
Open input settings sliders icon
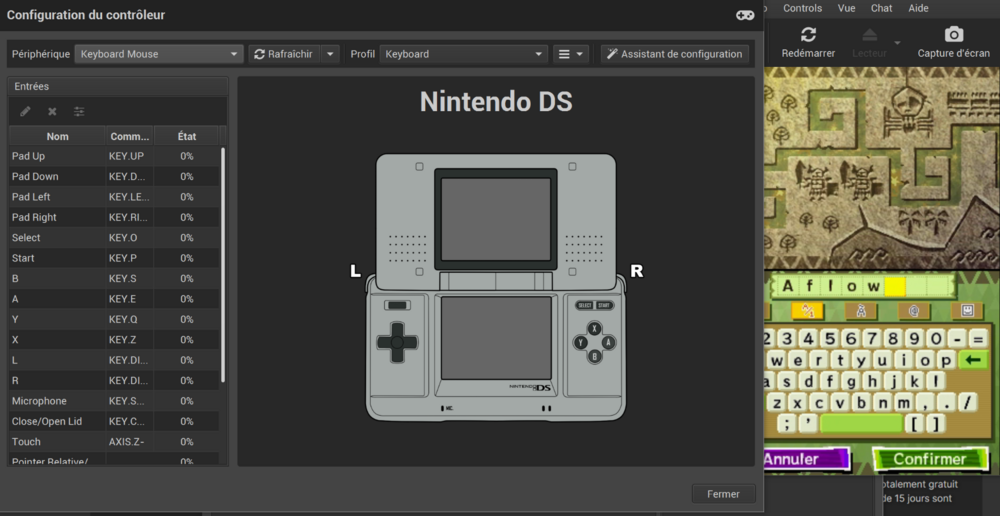[x=79, y=112]
